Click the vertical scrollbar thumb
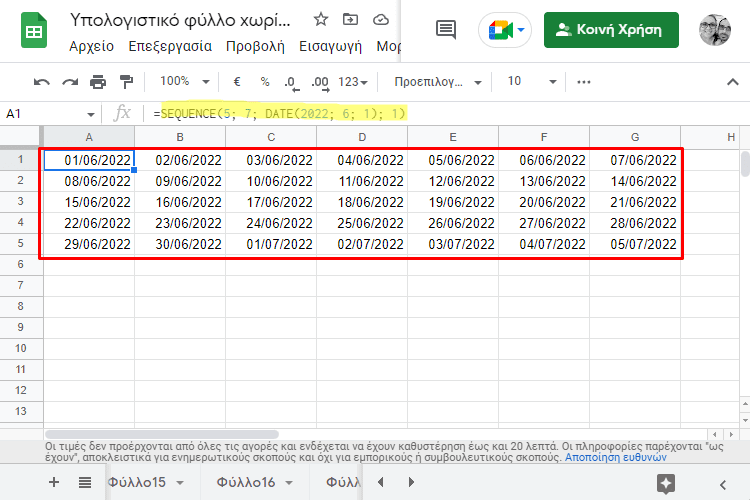Image resolution: width=750 pixels, height=500 pixels. pyautogui.click(x=745, y=164)
